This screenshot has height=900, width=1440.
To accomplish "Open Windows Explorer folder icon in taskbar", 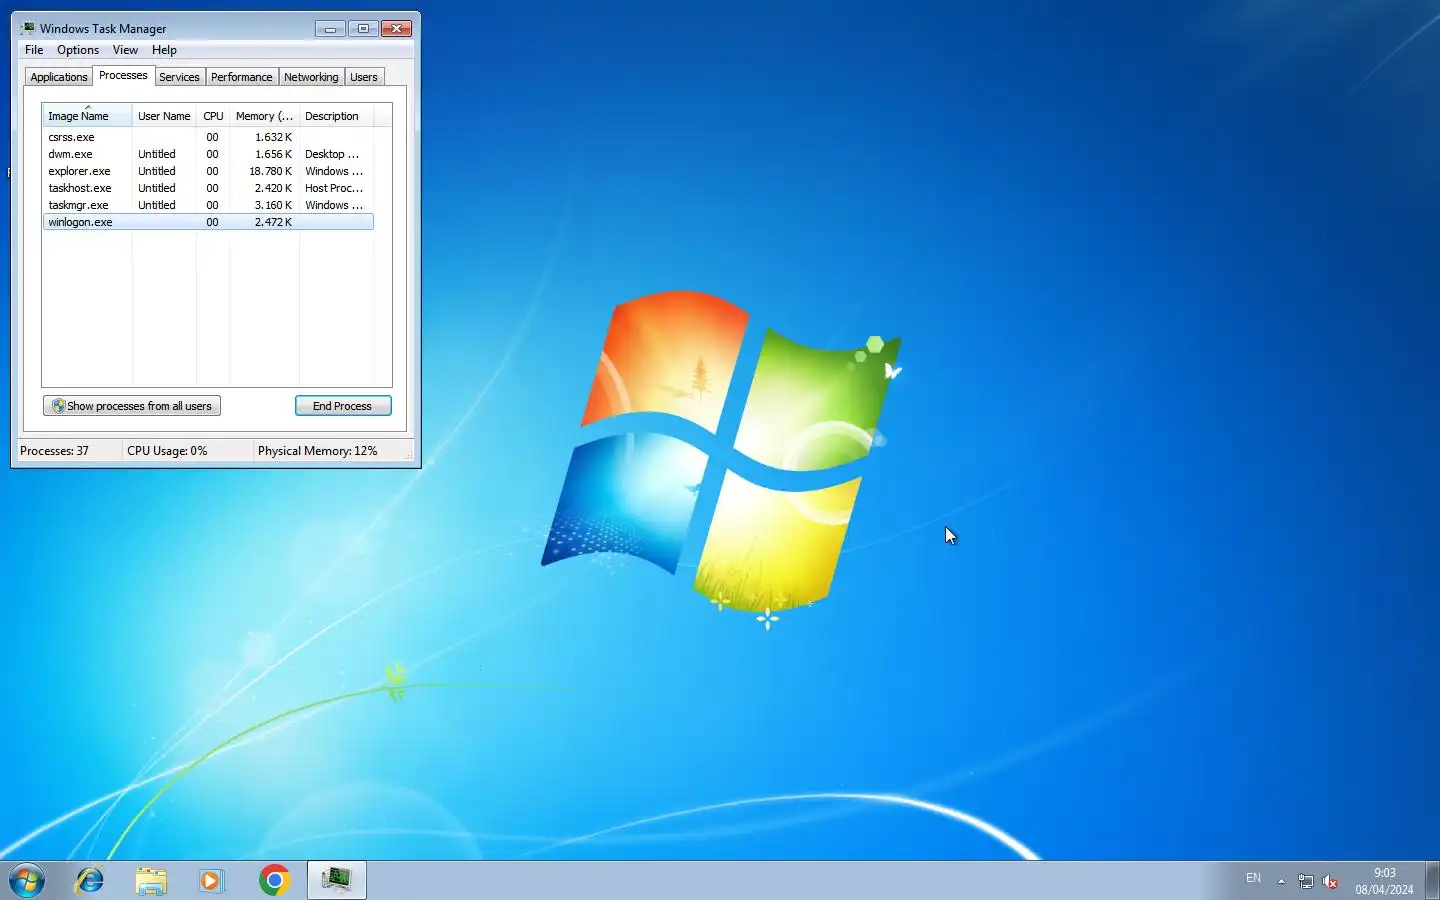I will tap(151, 880).
